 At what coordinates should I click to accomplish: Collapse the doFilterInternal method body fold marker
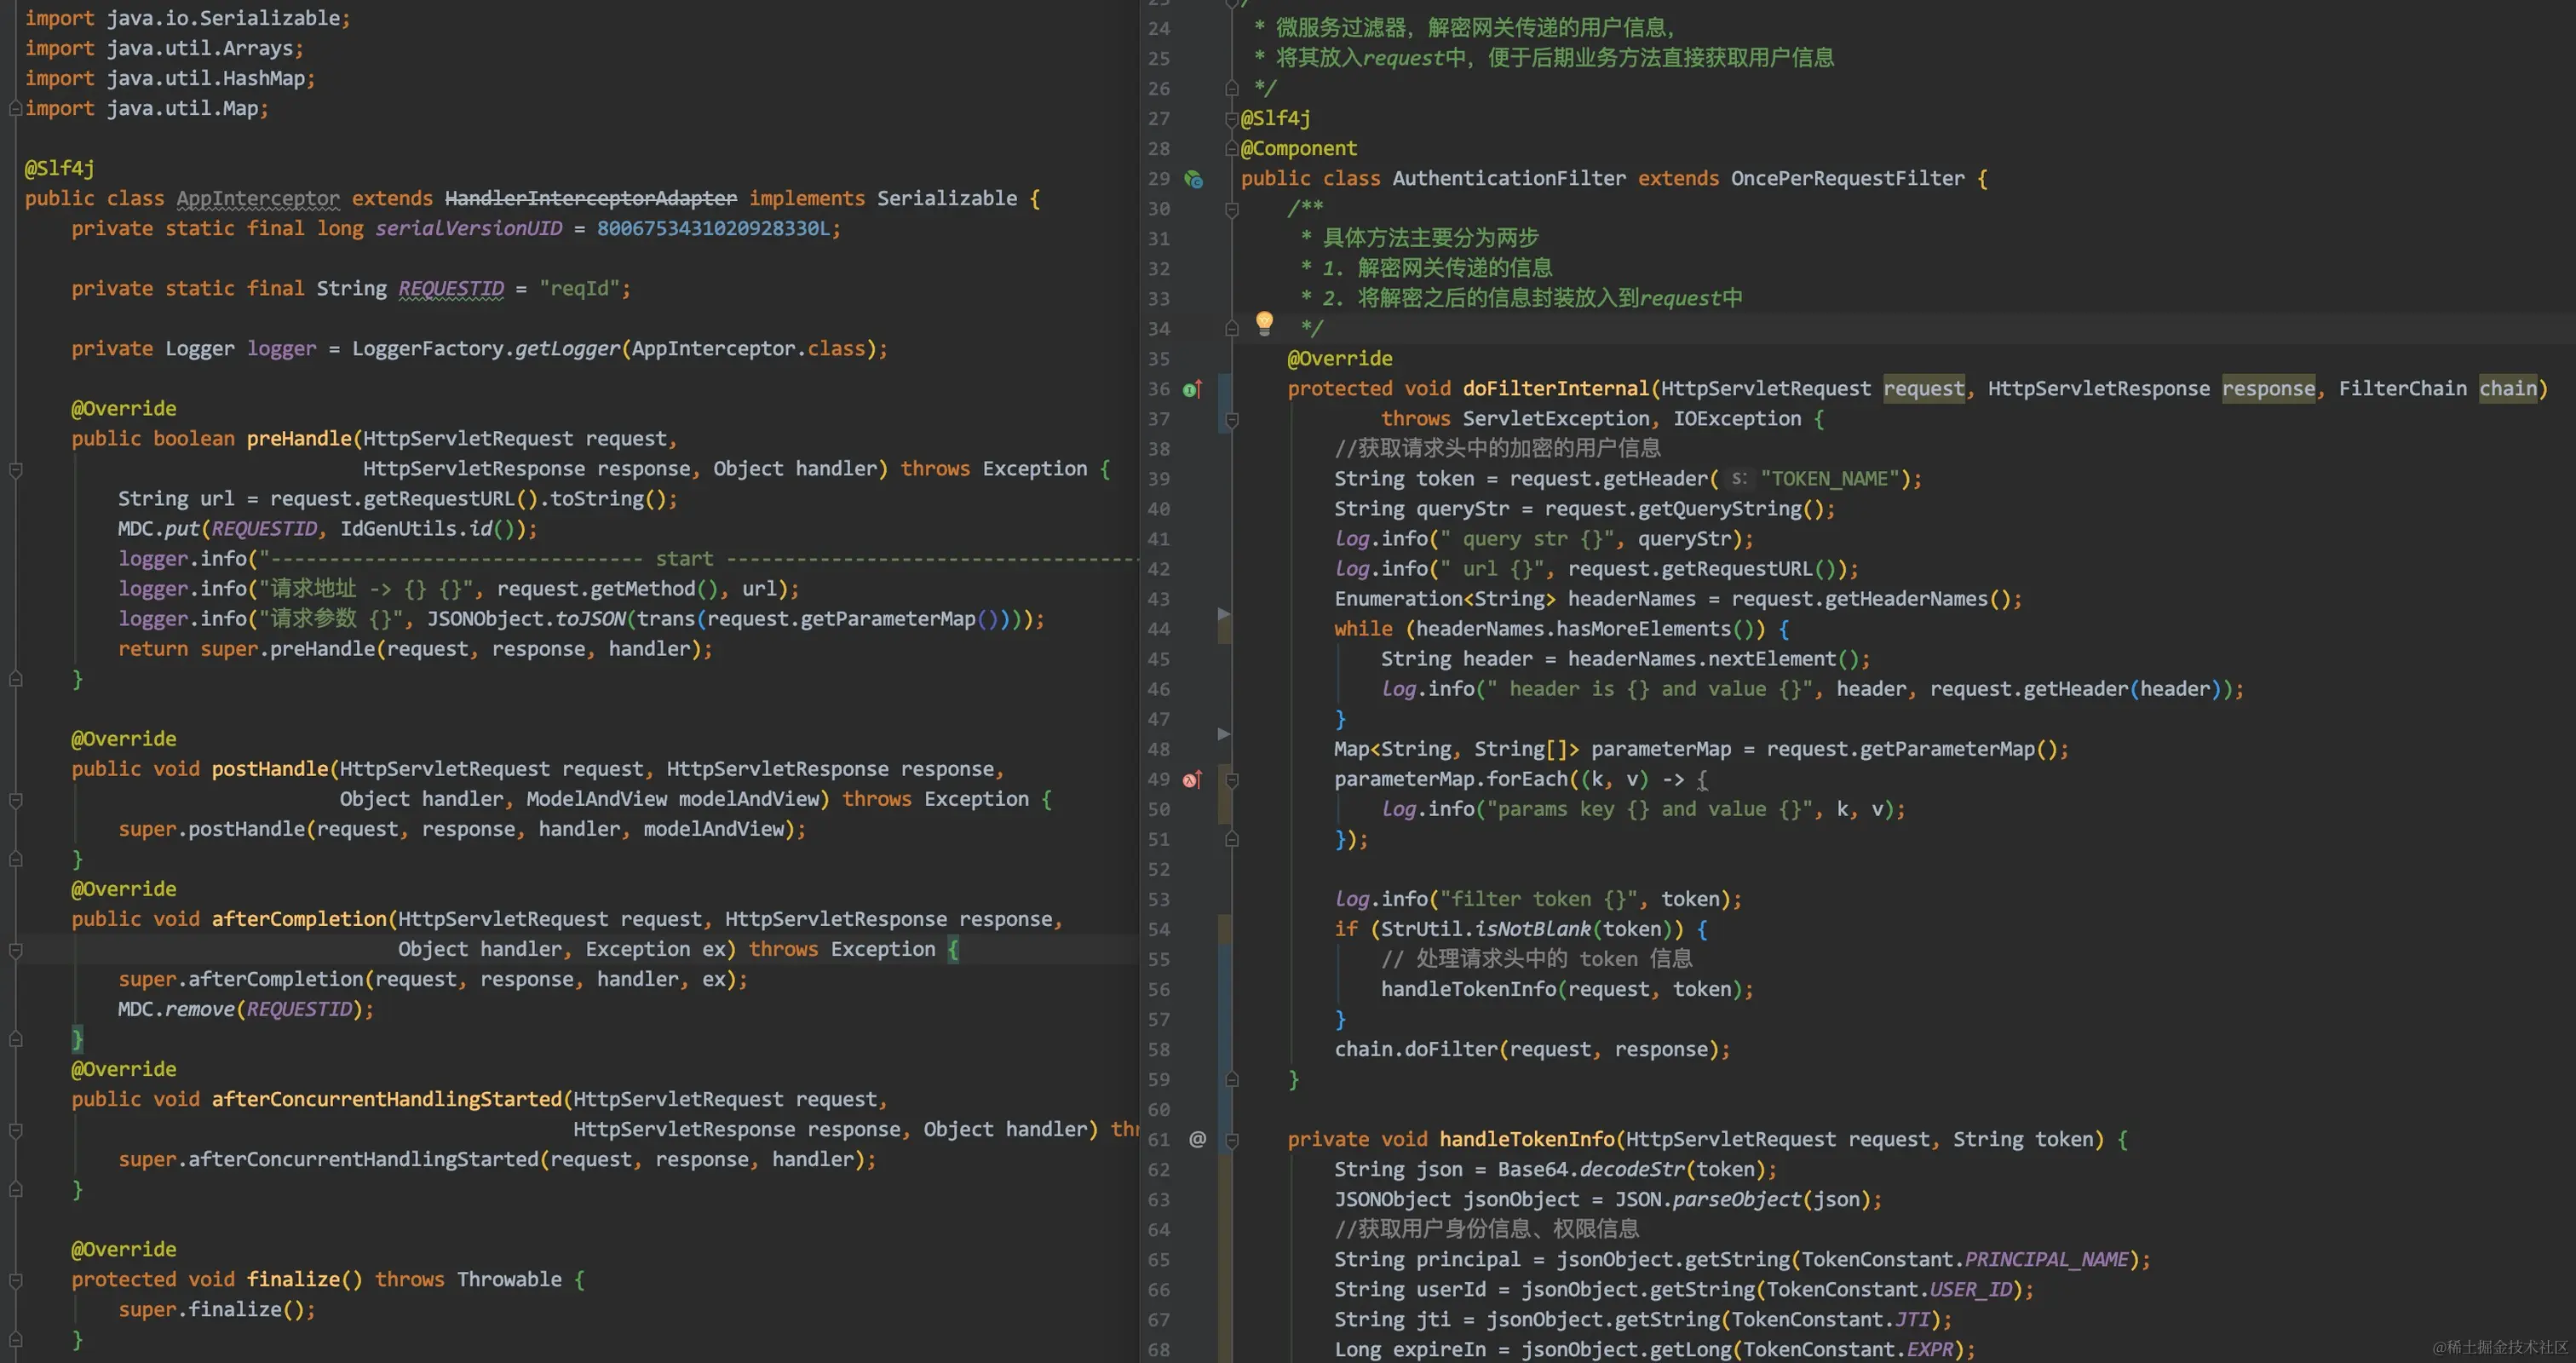(1232, 420)
